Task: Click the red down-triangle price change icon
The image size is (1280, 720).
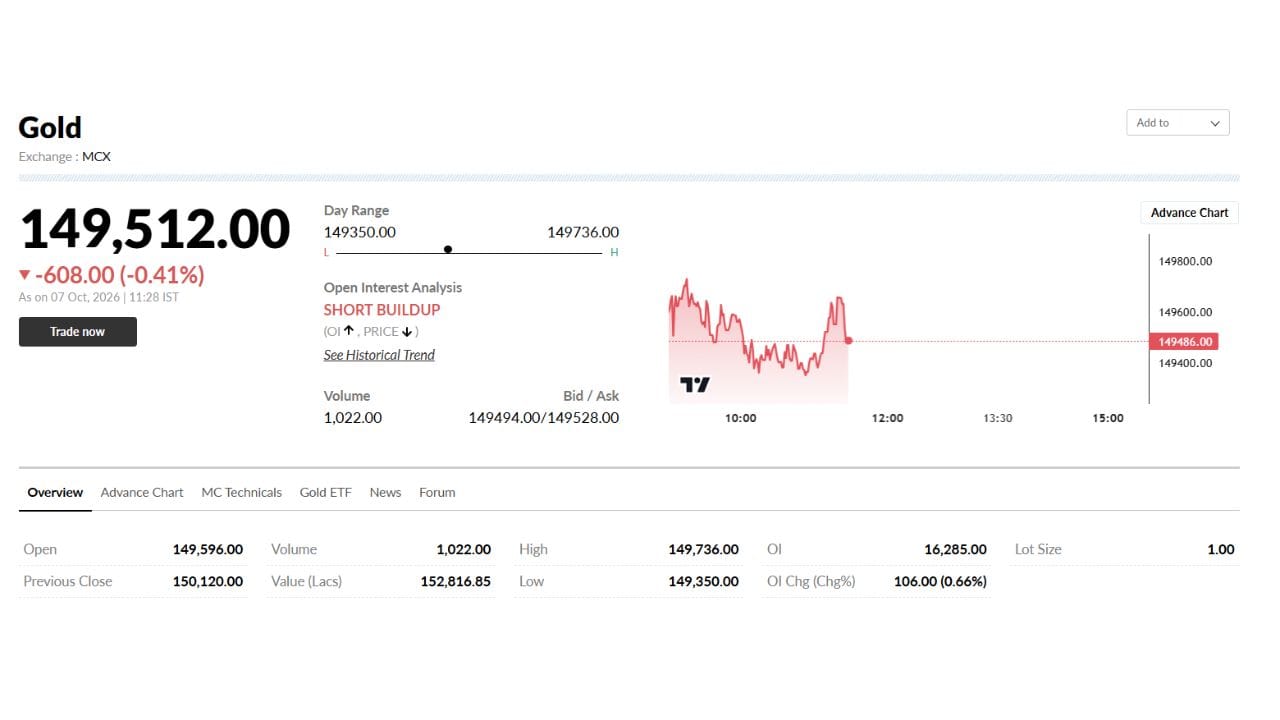Action: tap(25, 275)
